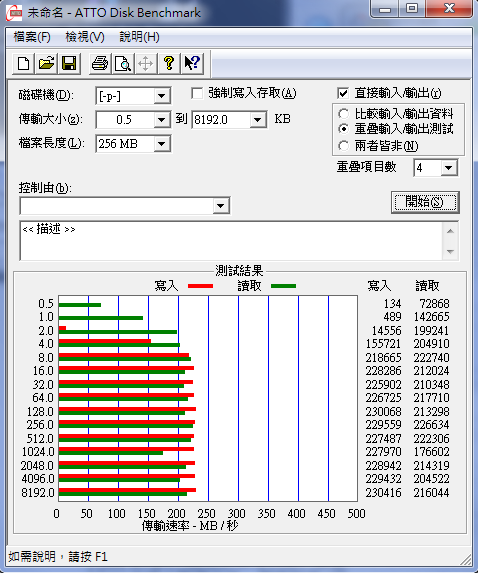Click the 128.0 transfer size row label
Screen dimensions: 478x573
coord(40,412)
